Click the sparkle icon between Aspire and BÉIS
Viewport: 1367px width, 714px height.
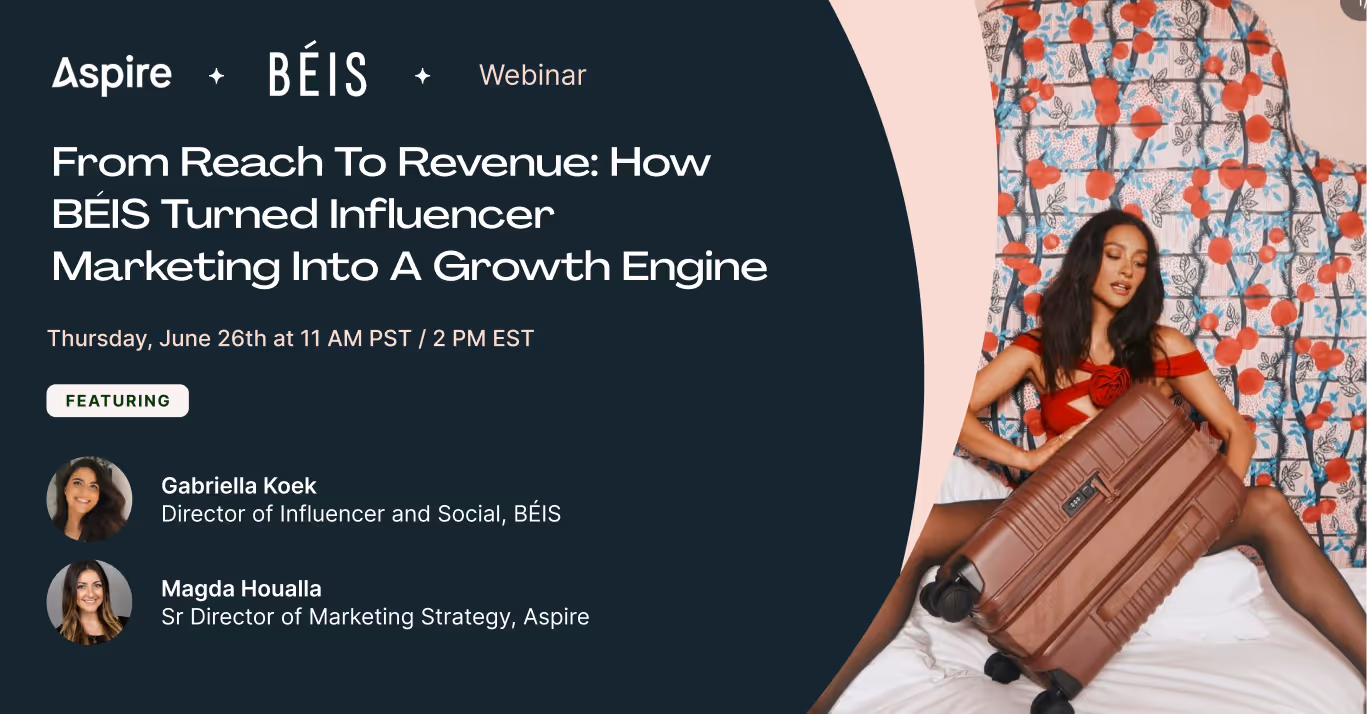[216, 76]
